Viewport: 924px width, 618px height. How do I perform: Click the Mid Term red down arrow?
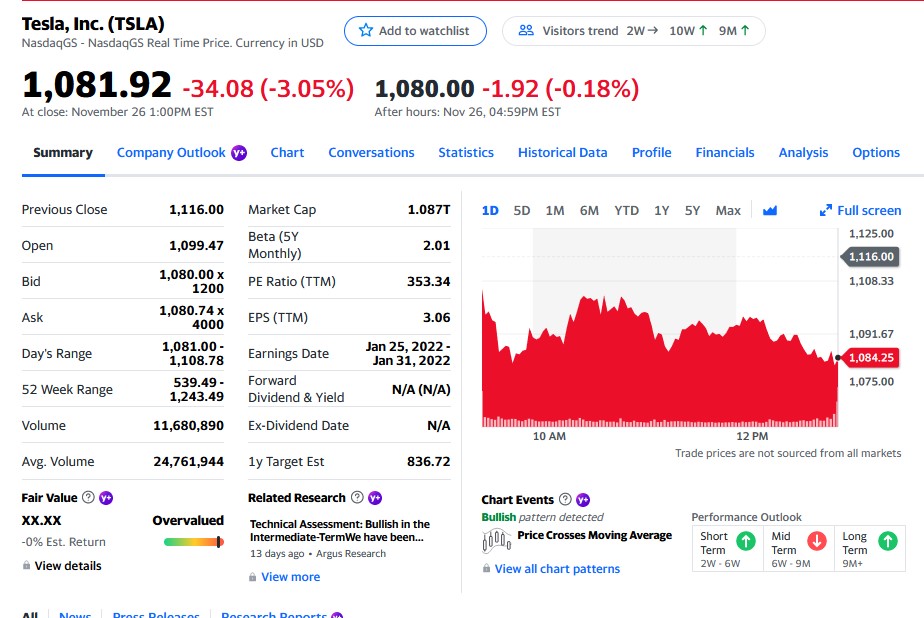(x=816, y=541)
